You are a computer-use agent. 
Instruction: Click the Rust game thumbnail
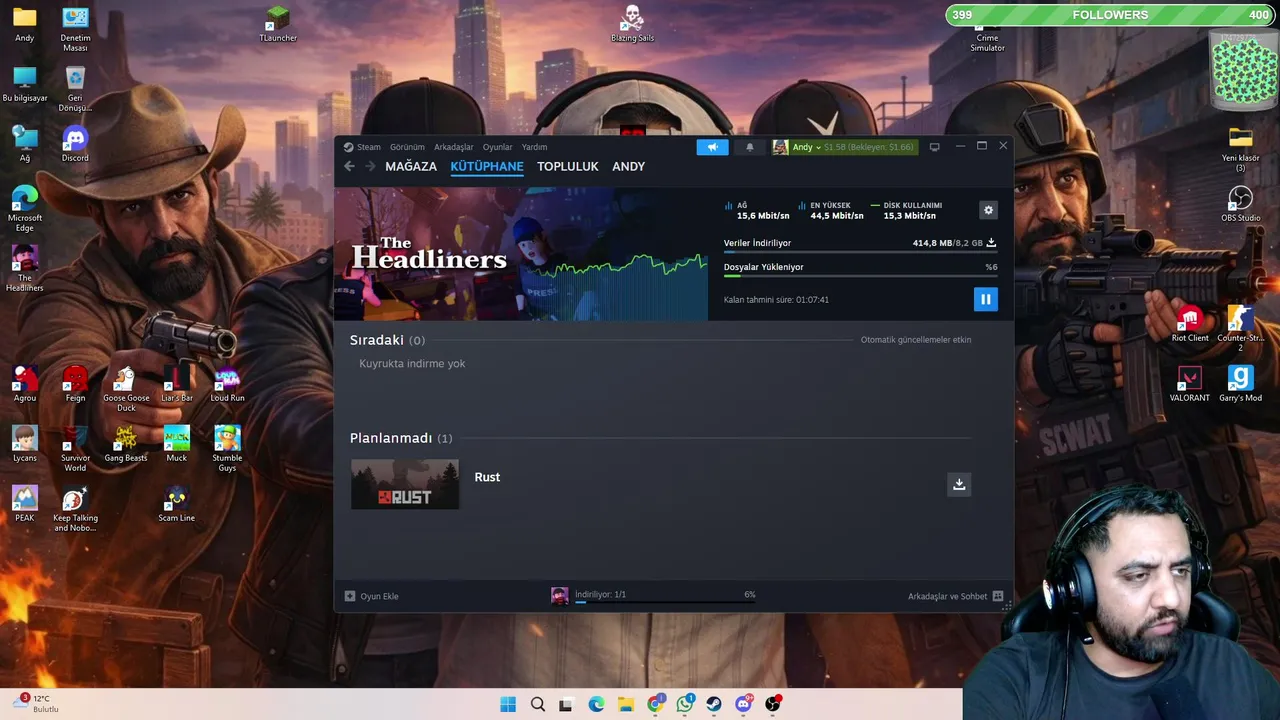click(x=405, y=484)
